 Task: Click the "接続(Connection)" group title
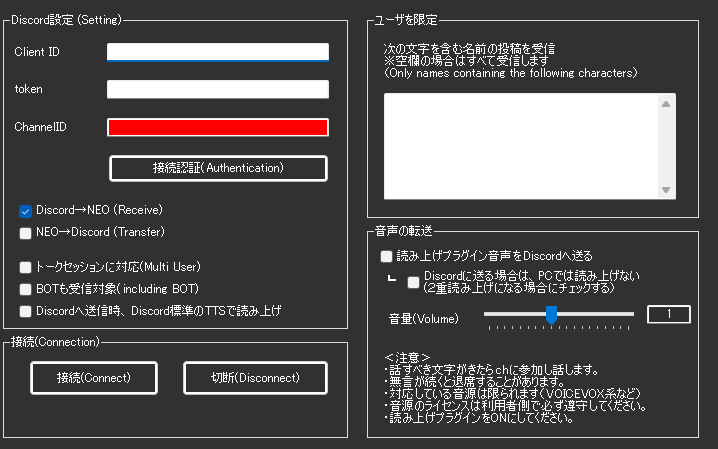click(55, 342)
